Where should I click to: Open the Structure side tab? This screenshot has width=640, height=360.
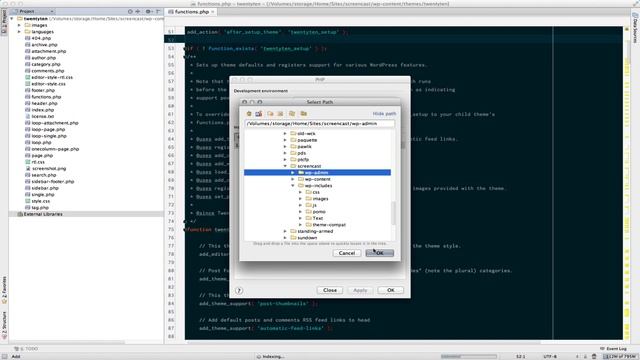click(x=4, y=325)
